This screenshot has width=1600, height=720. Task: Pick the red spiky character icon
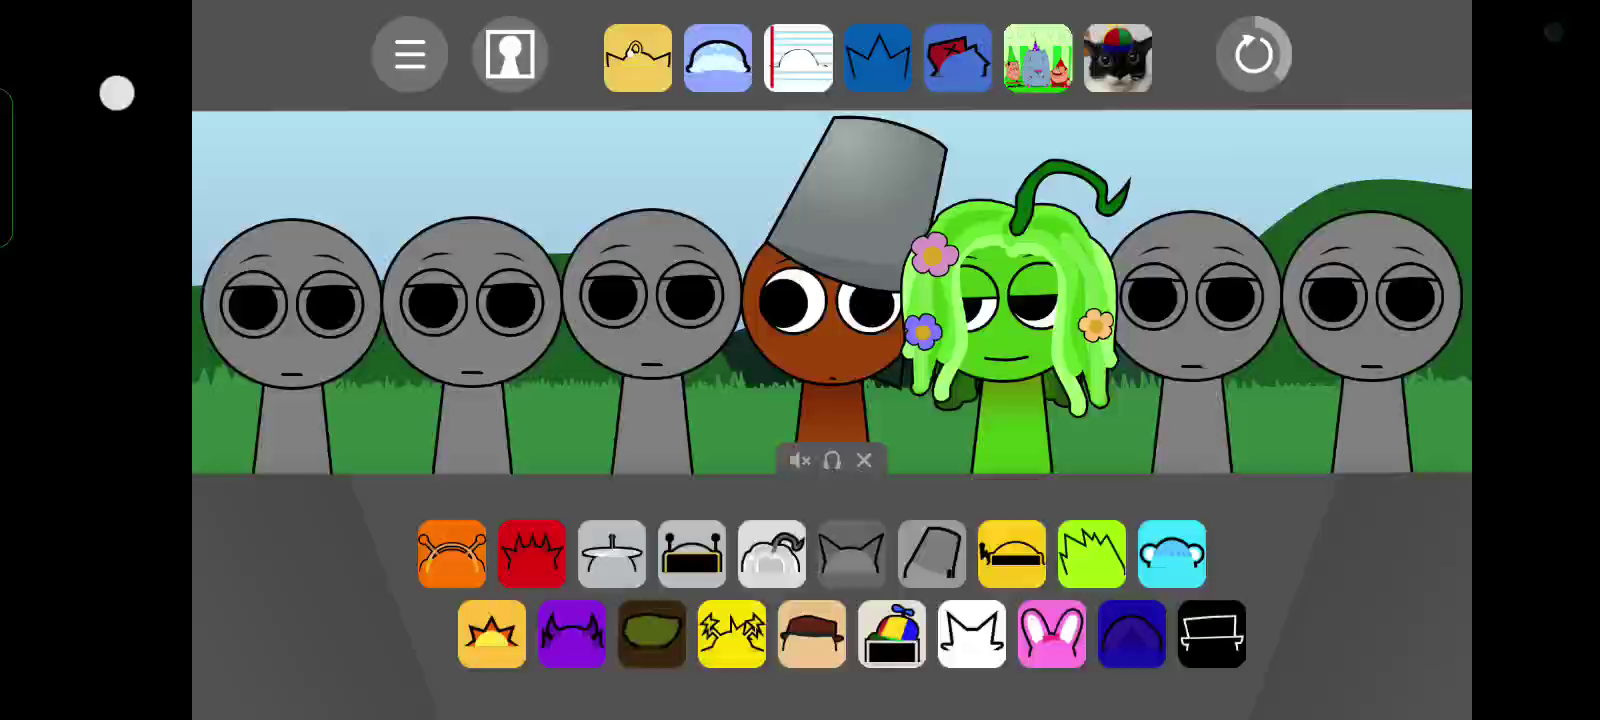(532, 554)
